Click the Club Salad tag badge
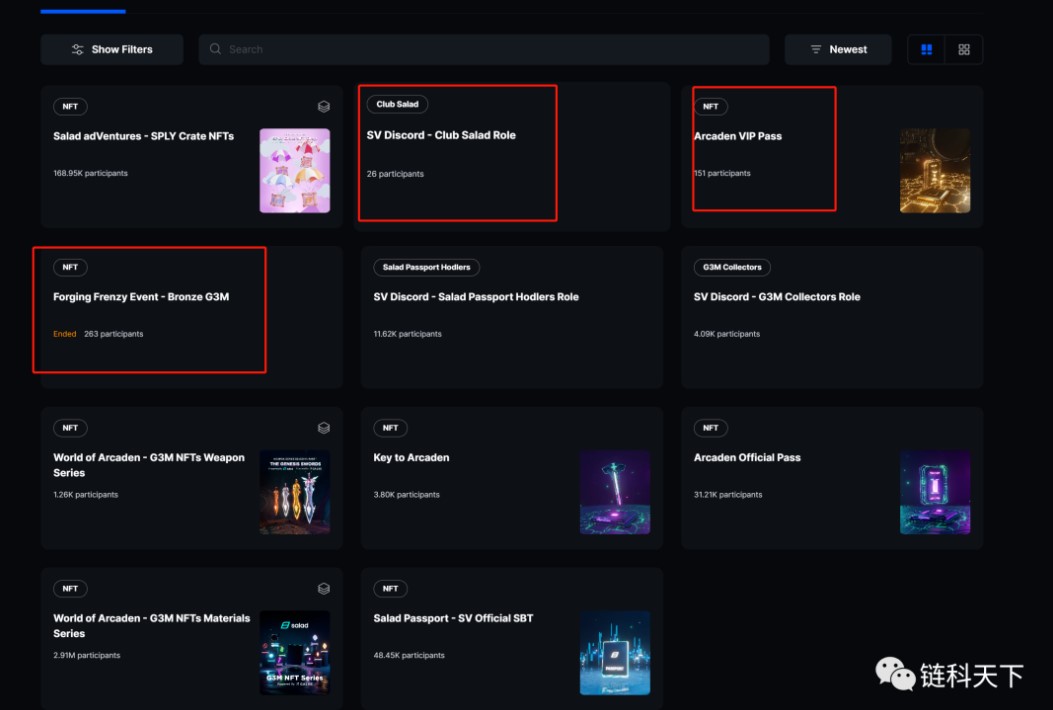This screenshot has width=1053, height=710. [x=398, y=104]
